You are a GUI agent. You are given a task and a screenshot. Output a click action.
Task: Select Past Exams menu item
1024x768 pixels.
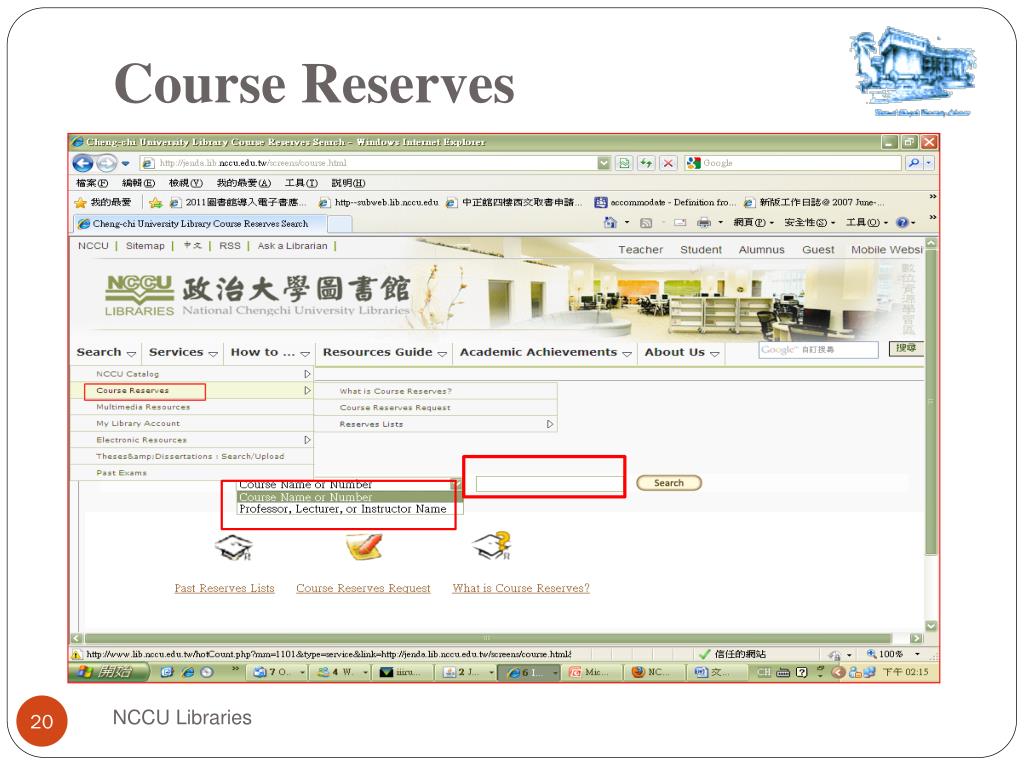121,473
